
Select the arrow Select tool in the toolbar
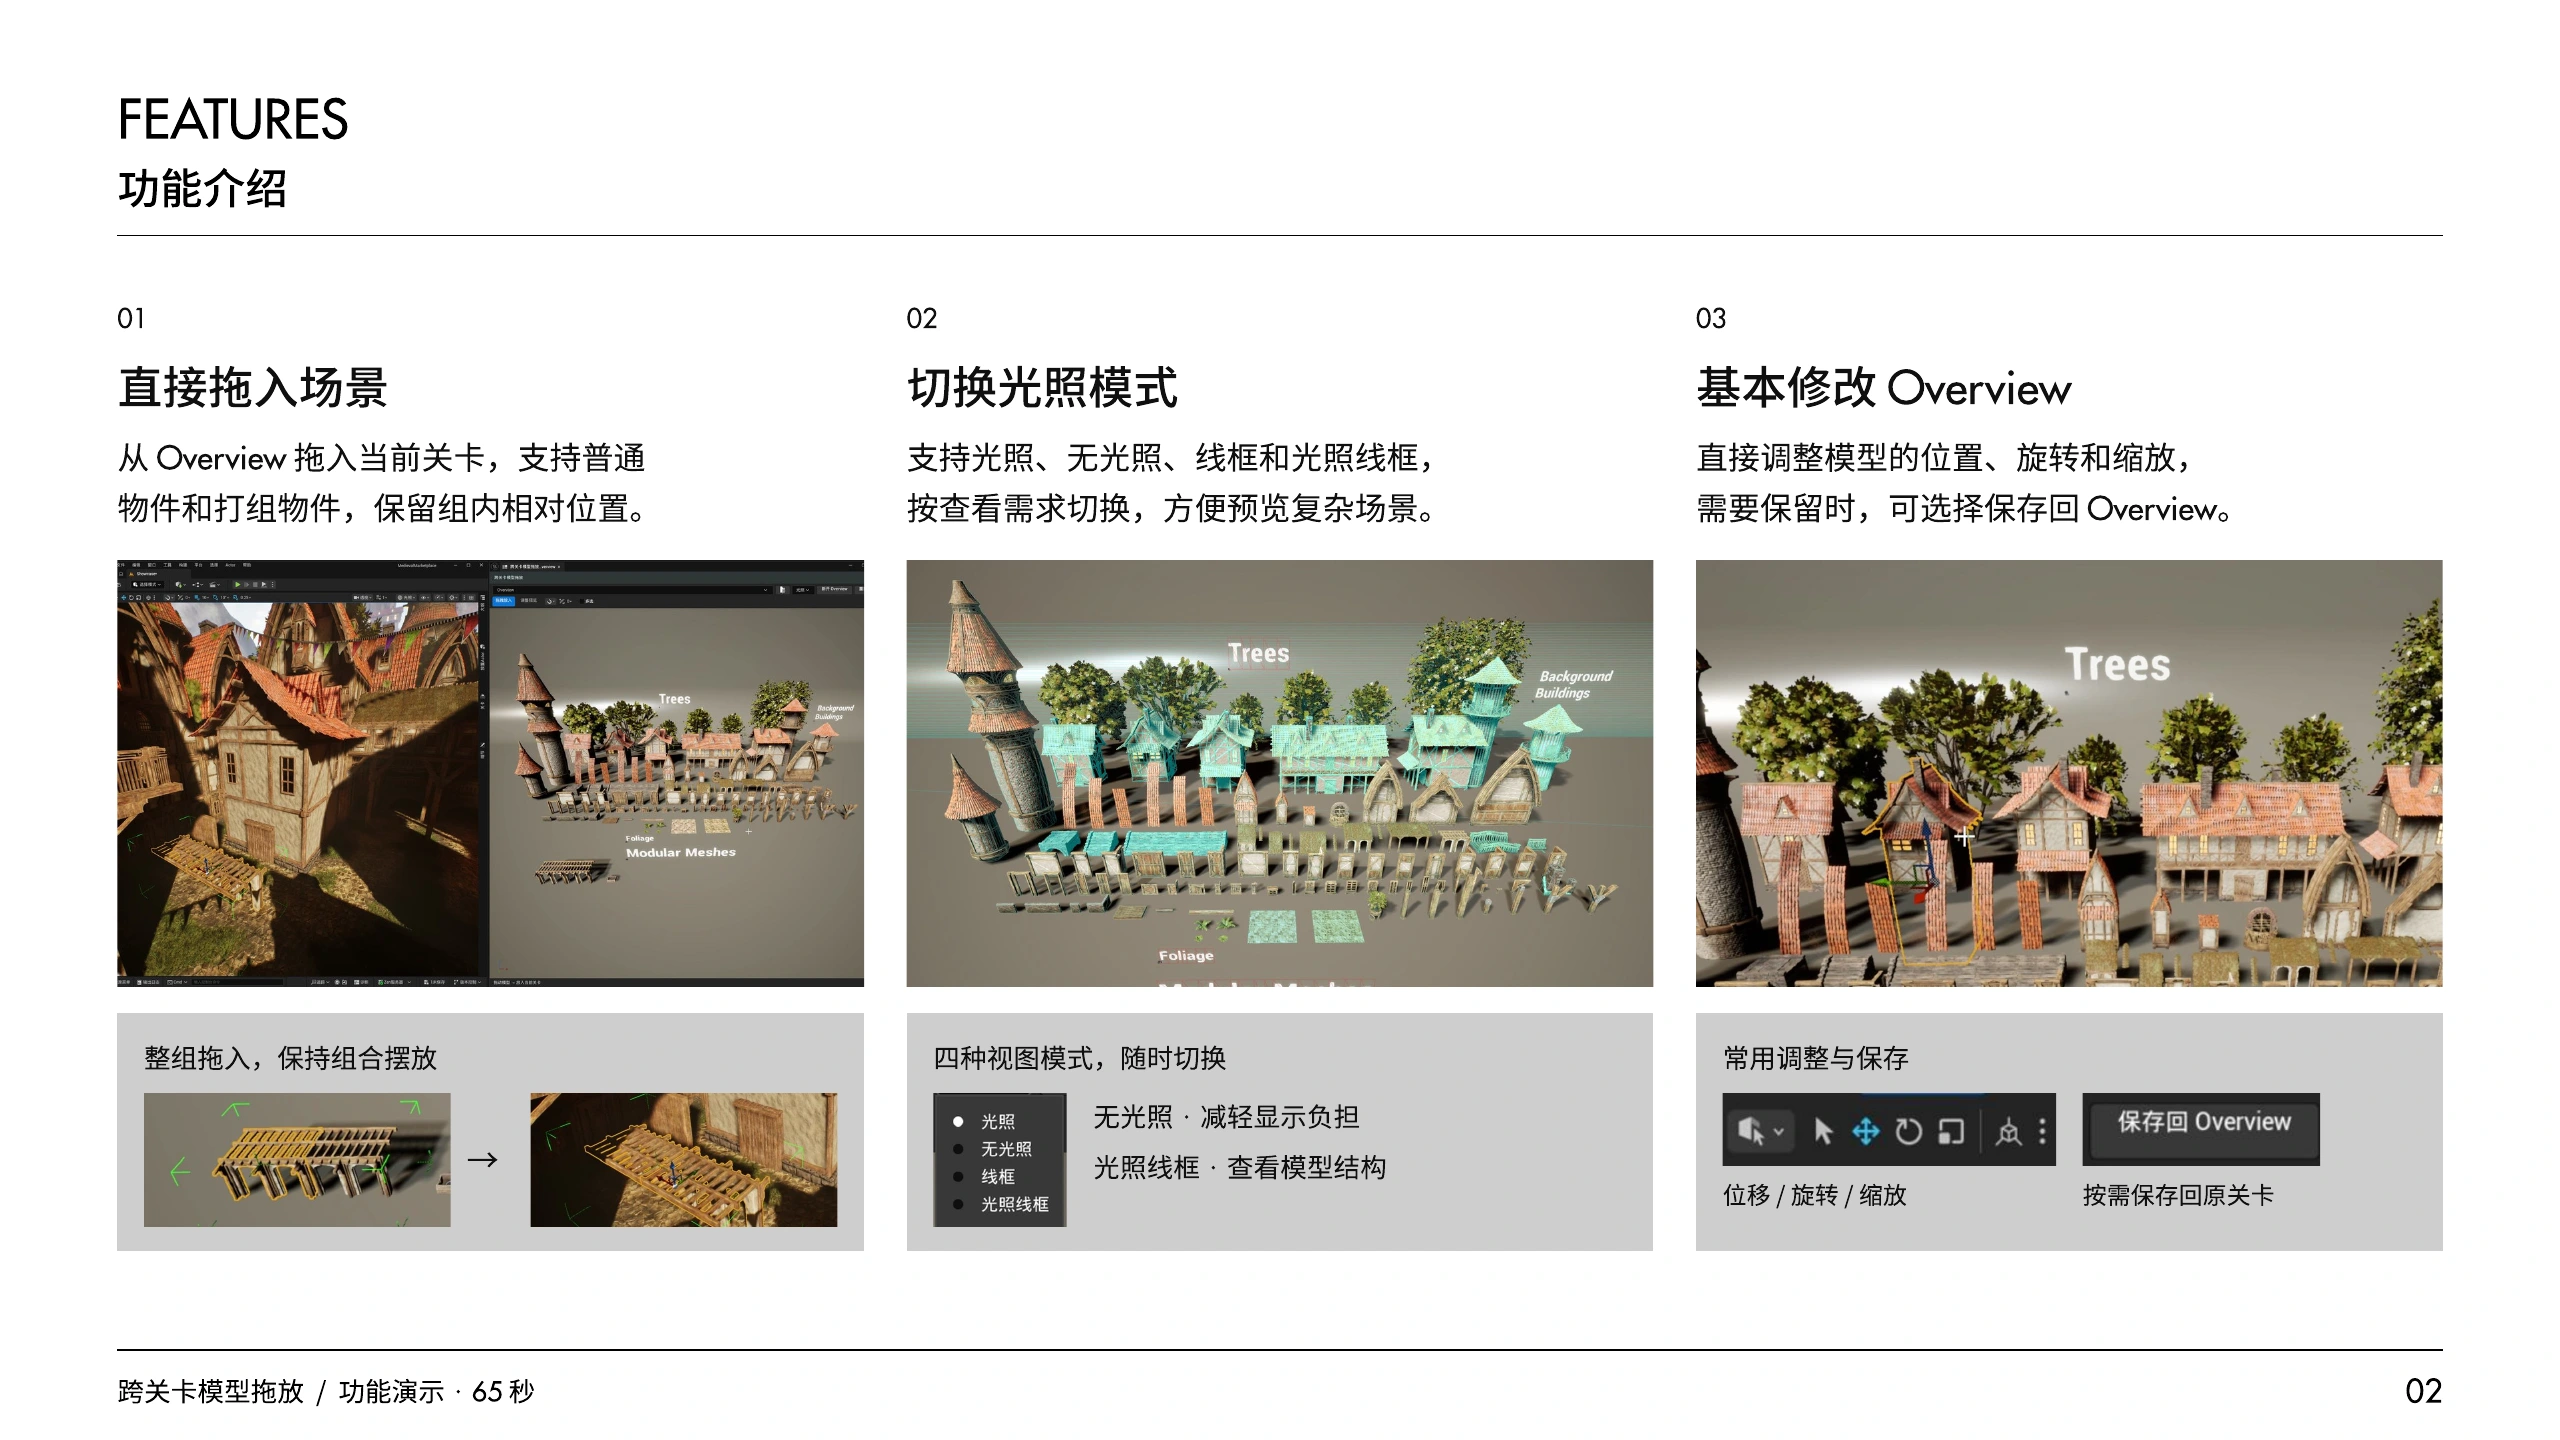tap(1823, 1131)
